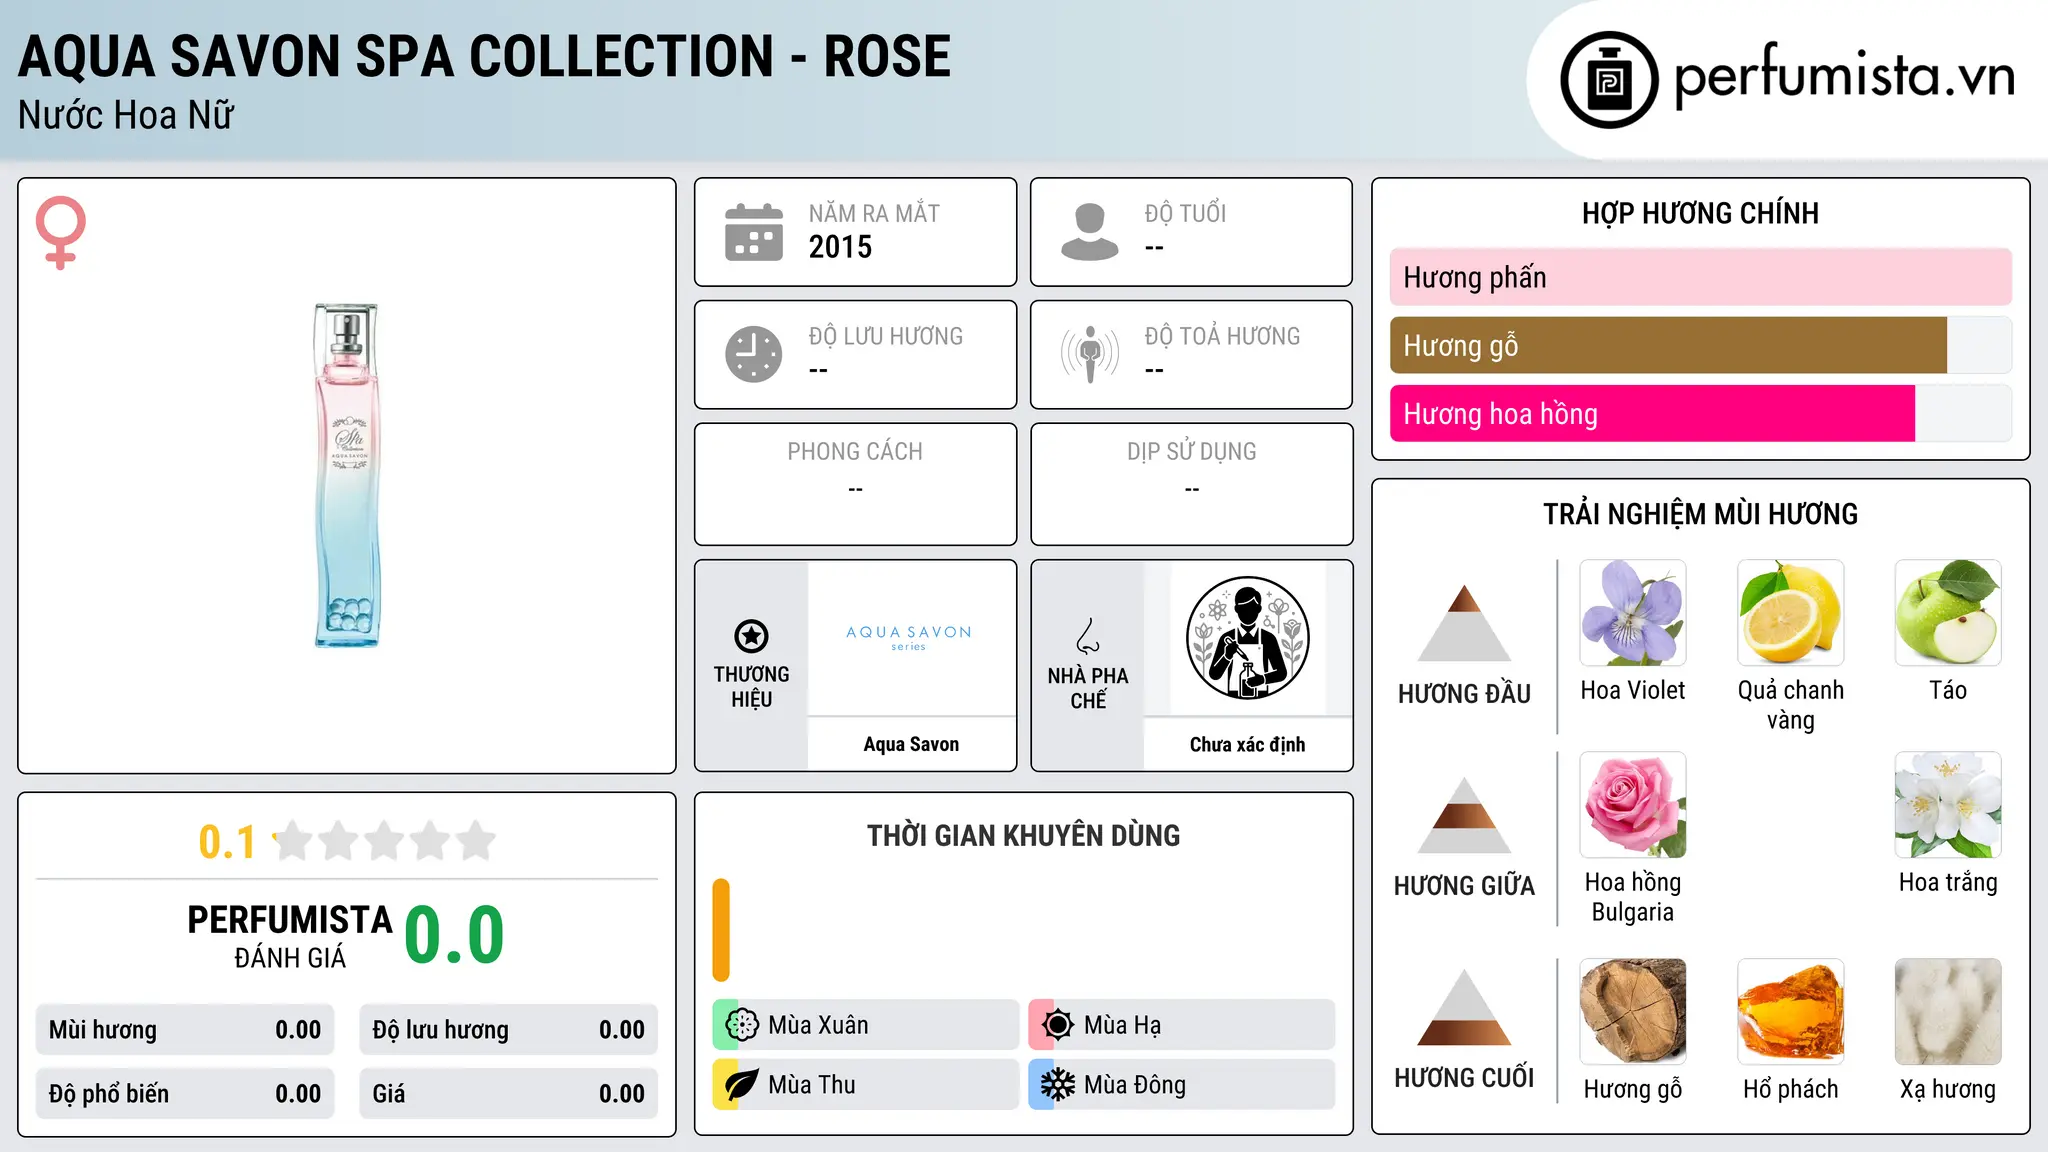This screenshot has height=1152, width=2048.
Task: Click the perfumer illustration circle icon
Action: (1247, 638)
